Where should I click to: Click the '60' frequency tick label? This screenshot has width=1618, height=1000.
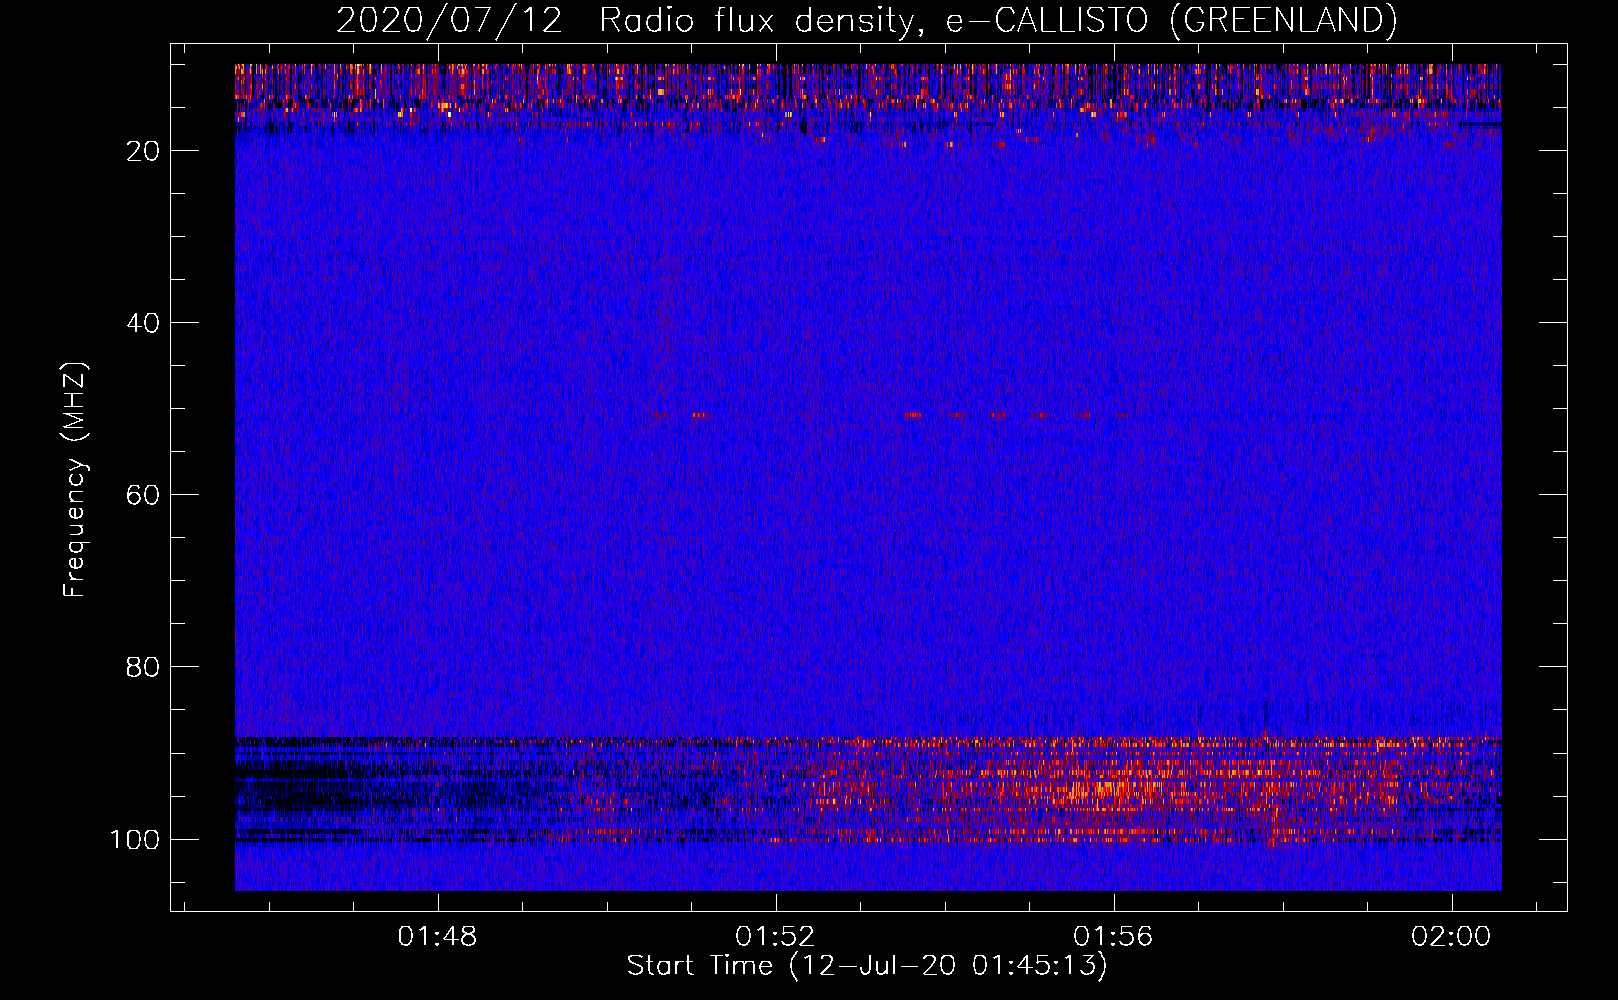pos(143,495)
